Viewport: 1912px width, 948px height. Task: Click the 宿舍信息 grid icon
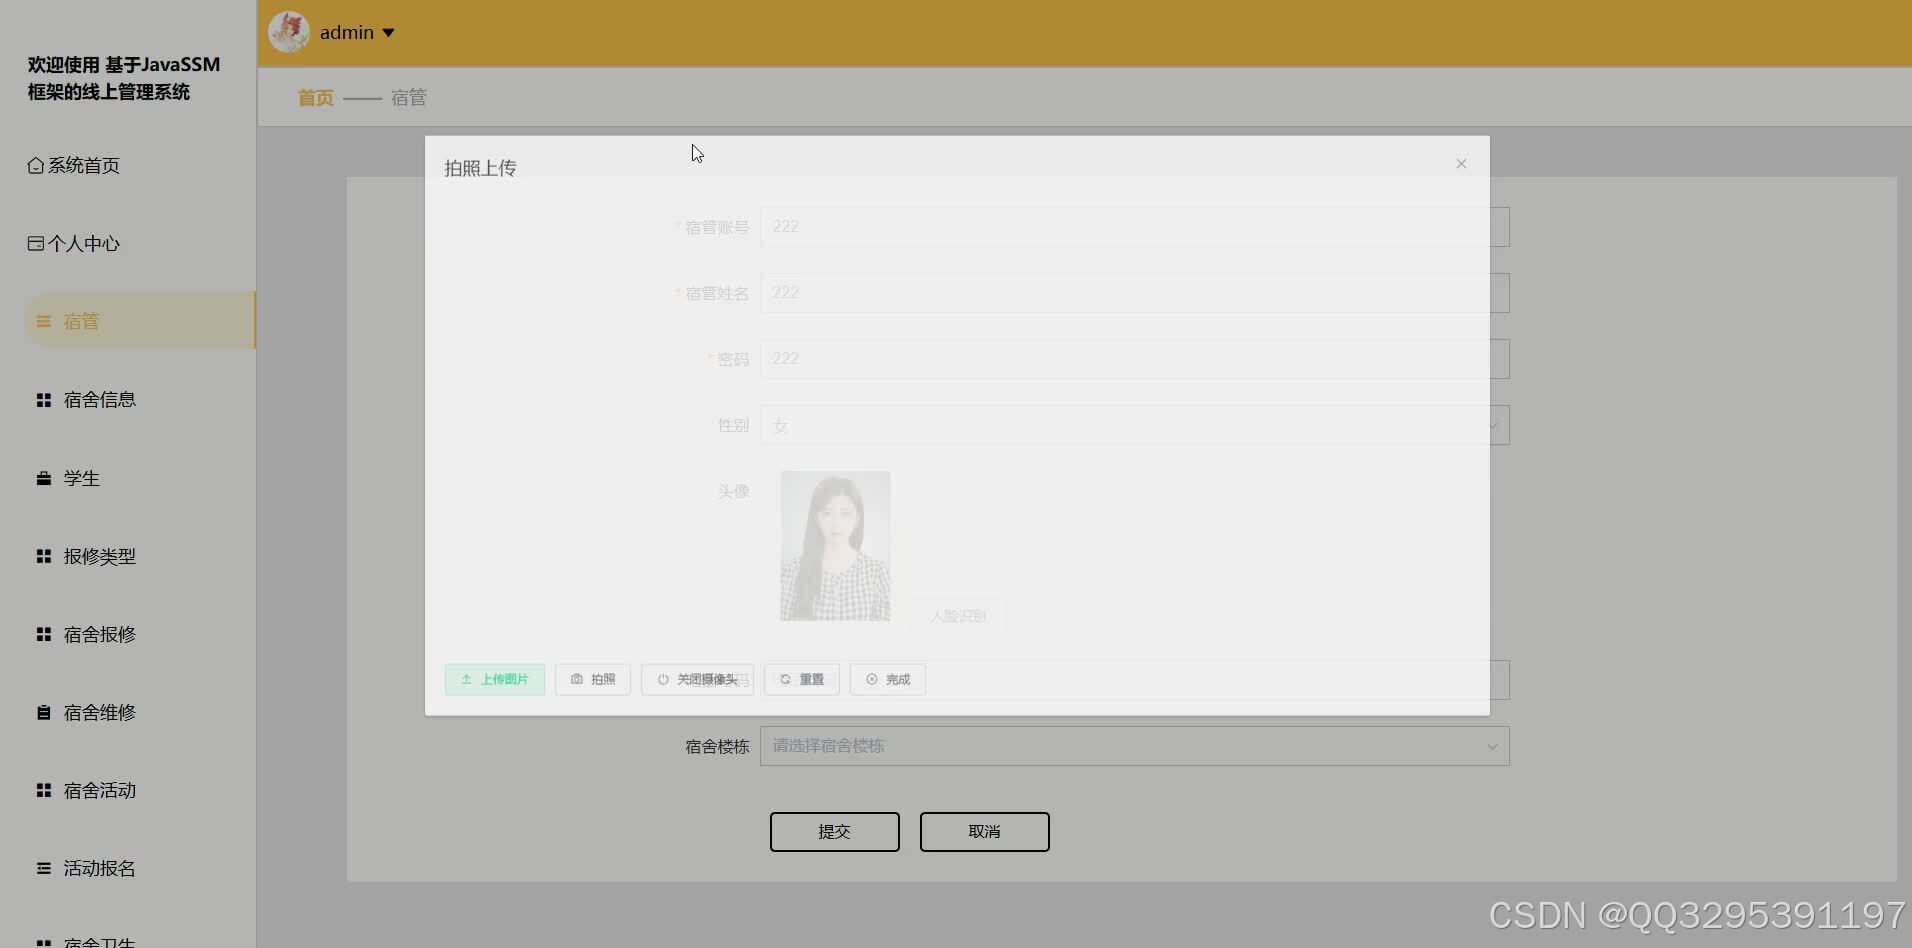[43, 399]
